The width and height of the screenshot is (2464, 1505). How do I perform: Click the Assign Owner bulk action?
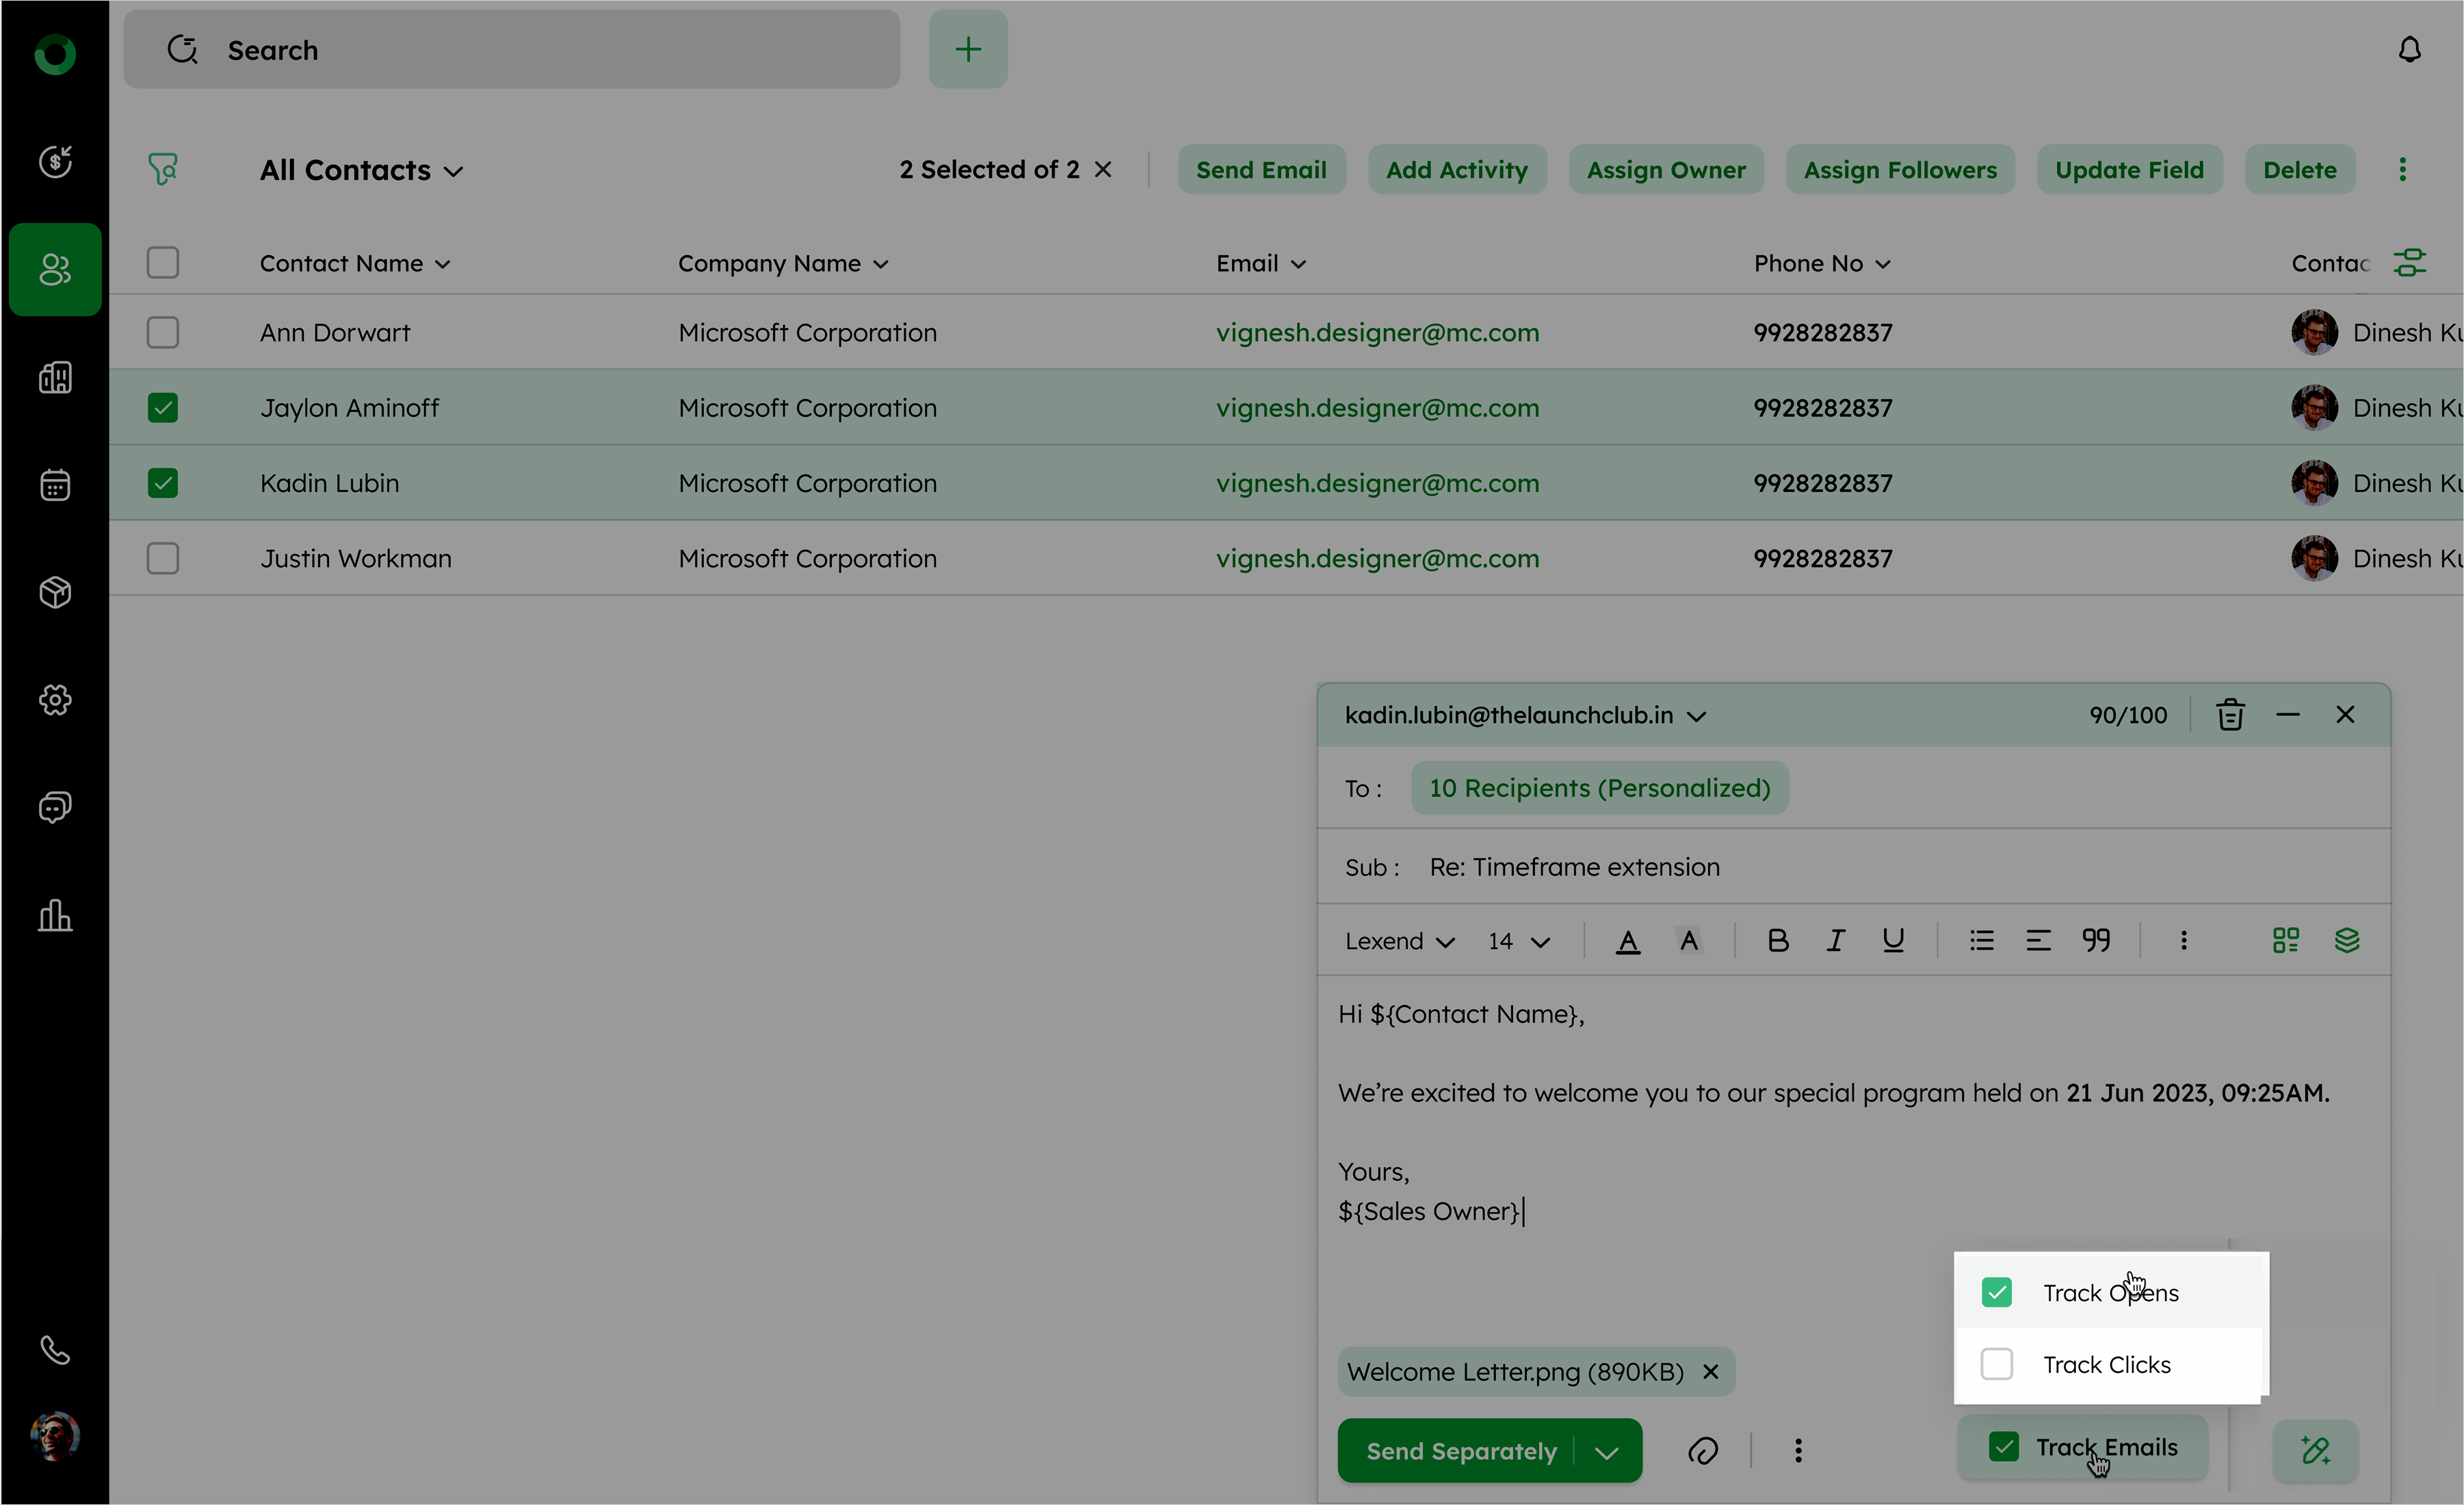(1666, 170)
